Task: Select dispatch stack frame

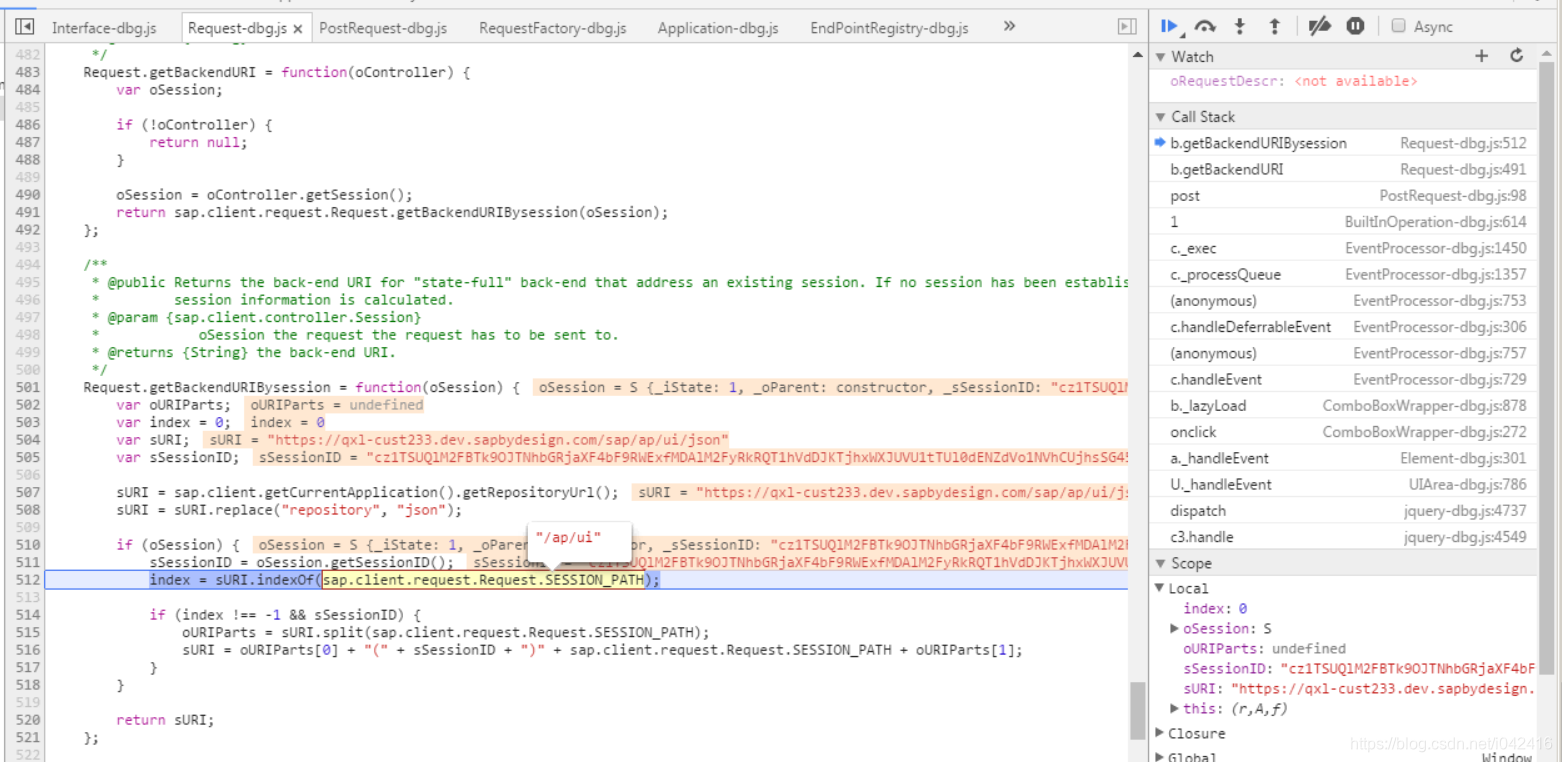Action: [1343, 511]
